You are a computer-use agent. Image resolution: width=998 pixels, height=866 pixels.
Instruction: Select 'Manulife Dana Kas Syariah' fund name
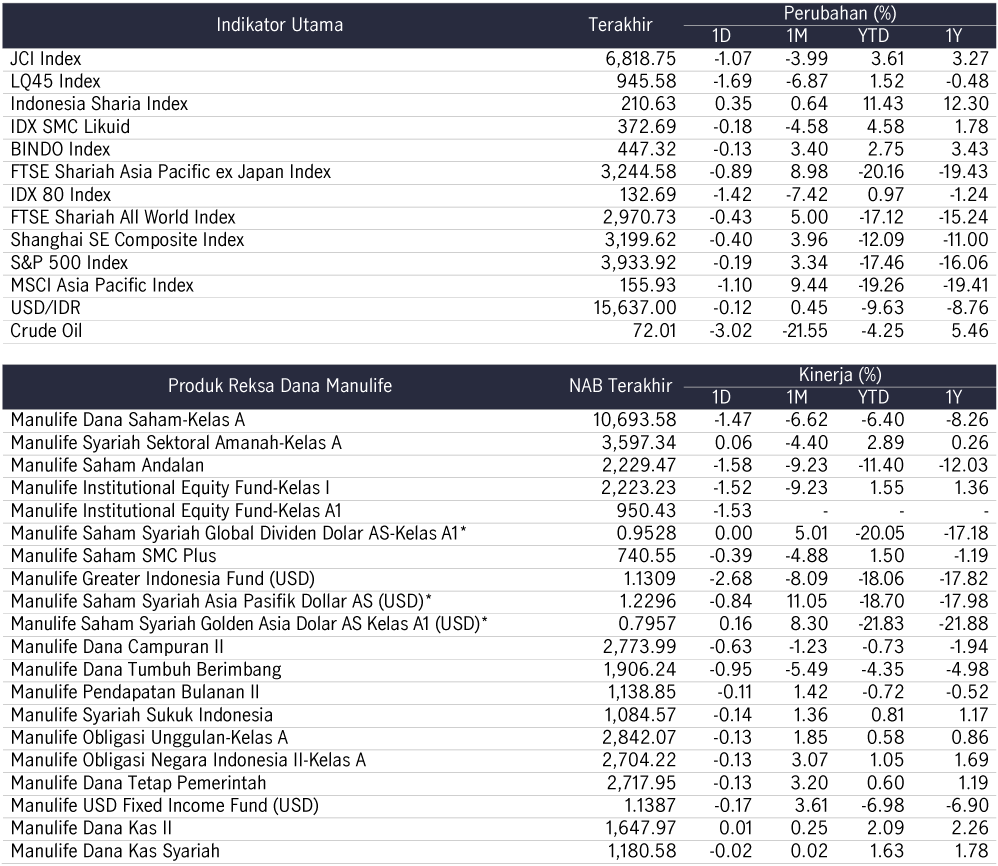115,851
